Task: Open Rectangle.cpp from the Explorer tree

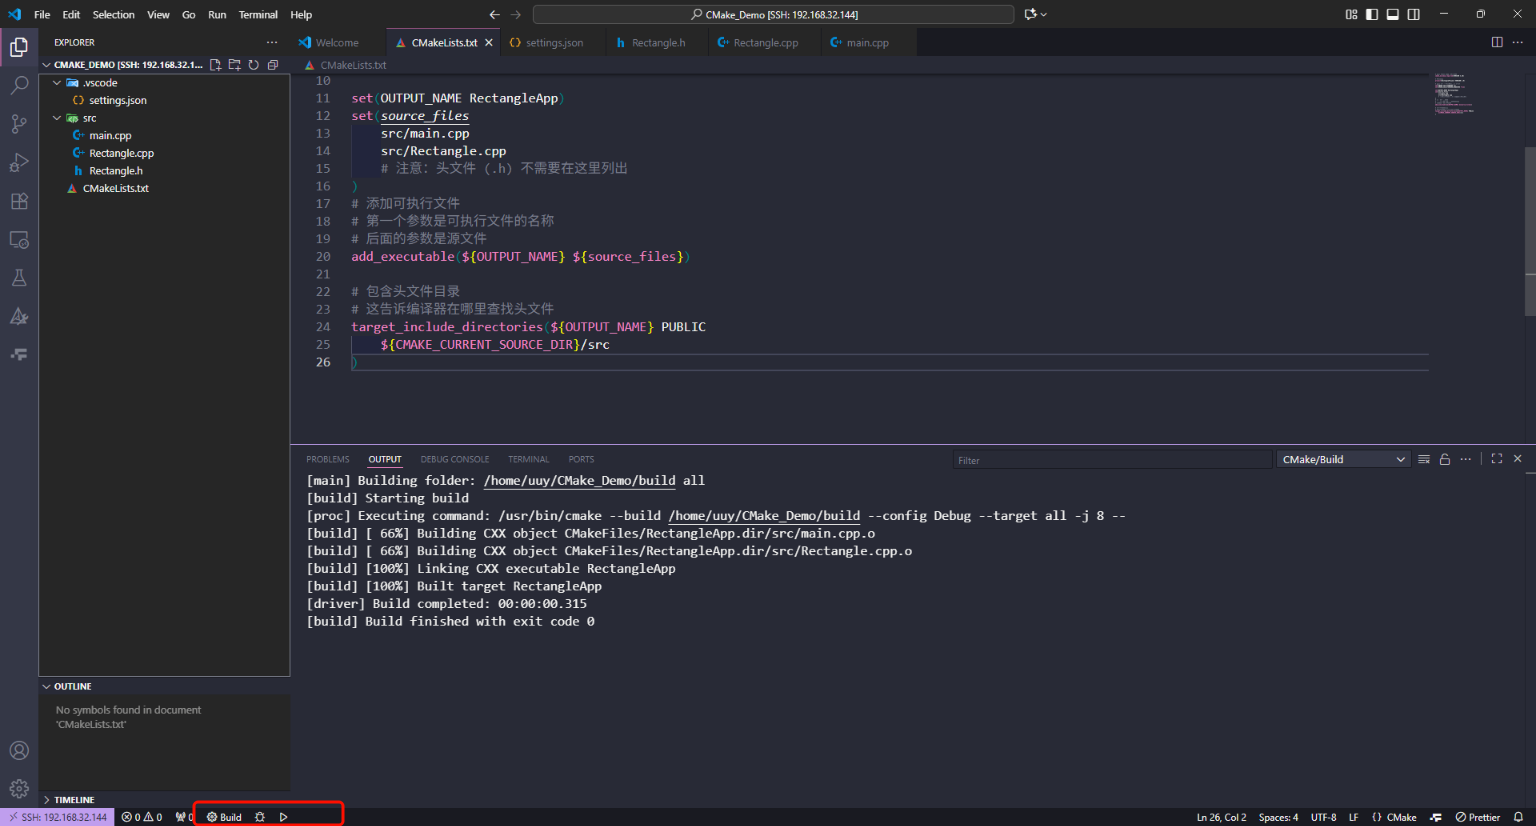Action: click(x=121, y=153)
